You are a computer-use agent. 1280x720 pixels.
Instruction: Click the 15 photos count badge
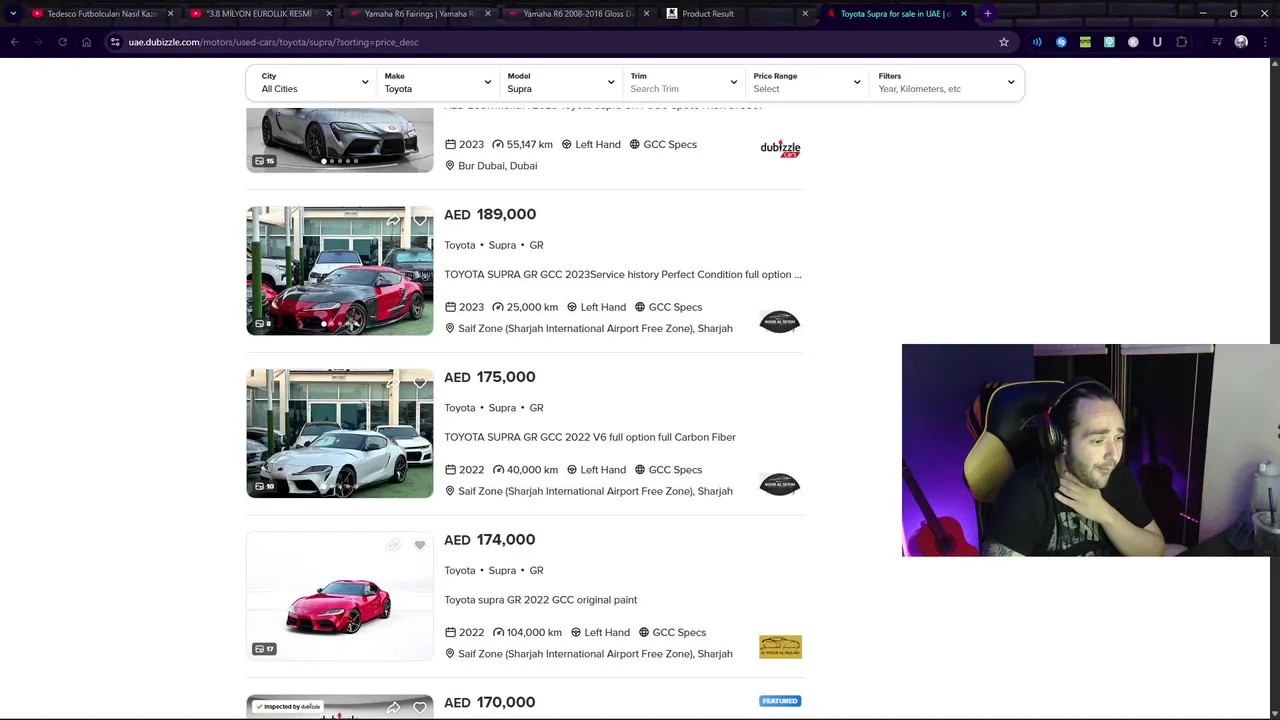[x=265, y=161]
